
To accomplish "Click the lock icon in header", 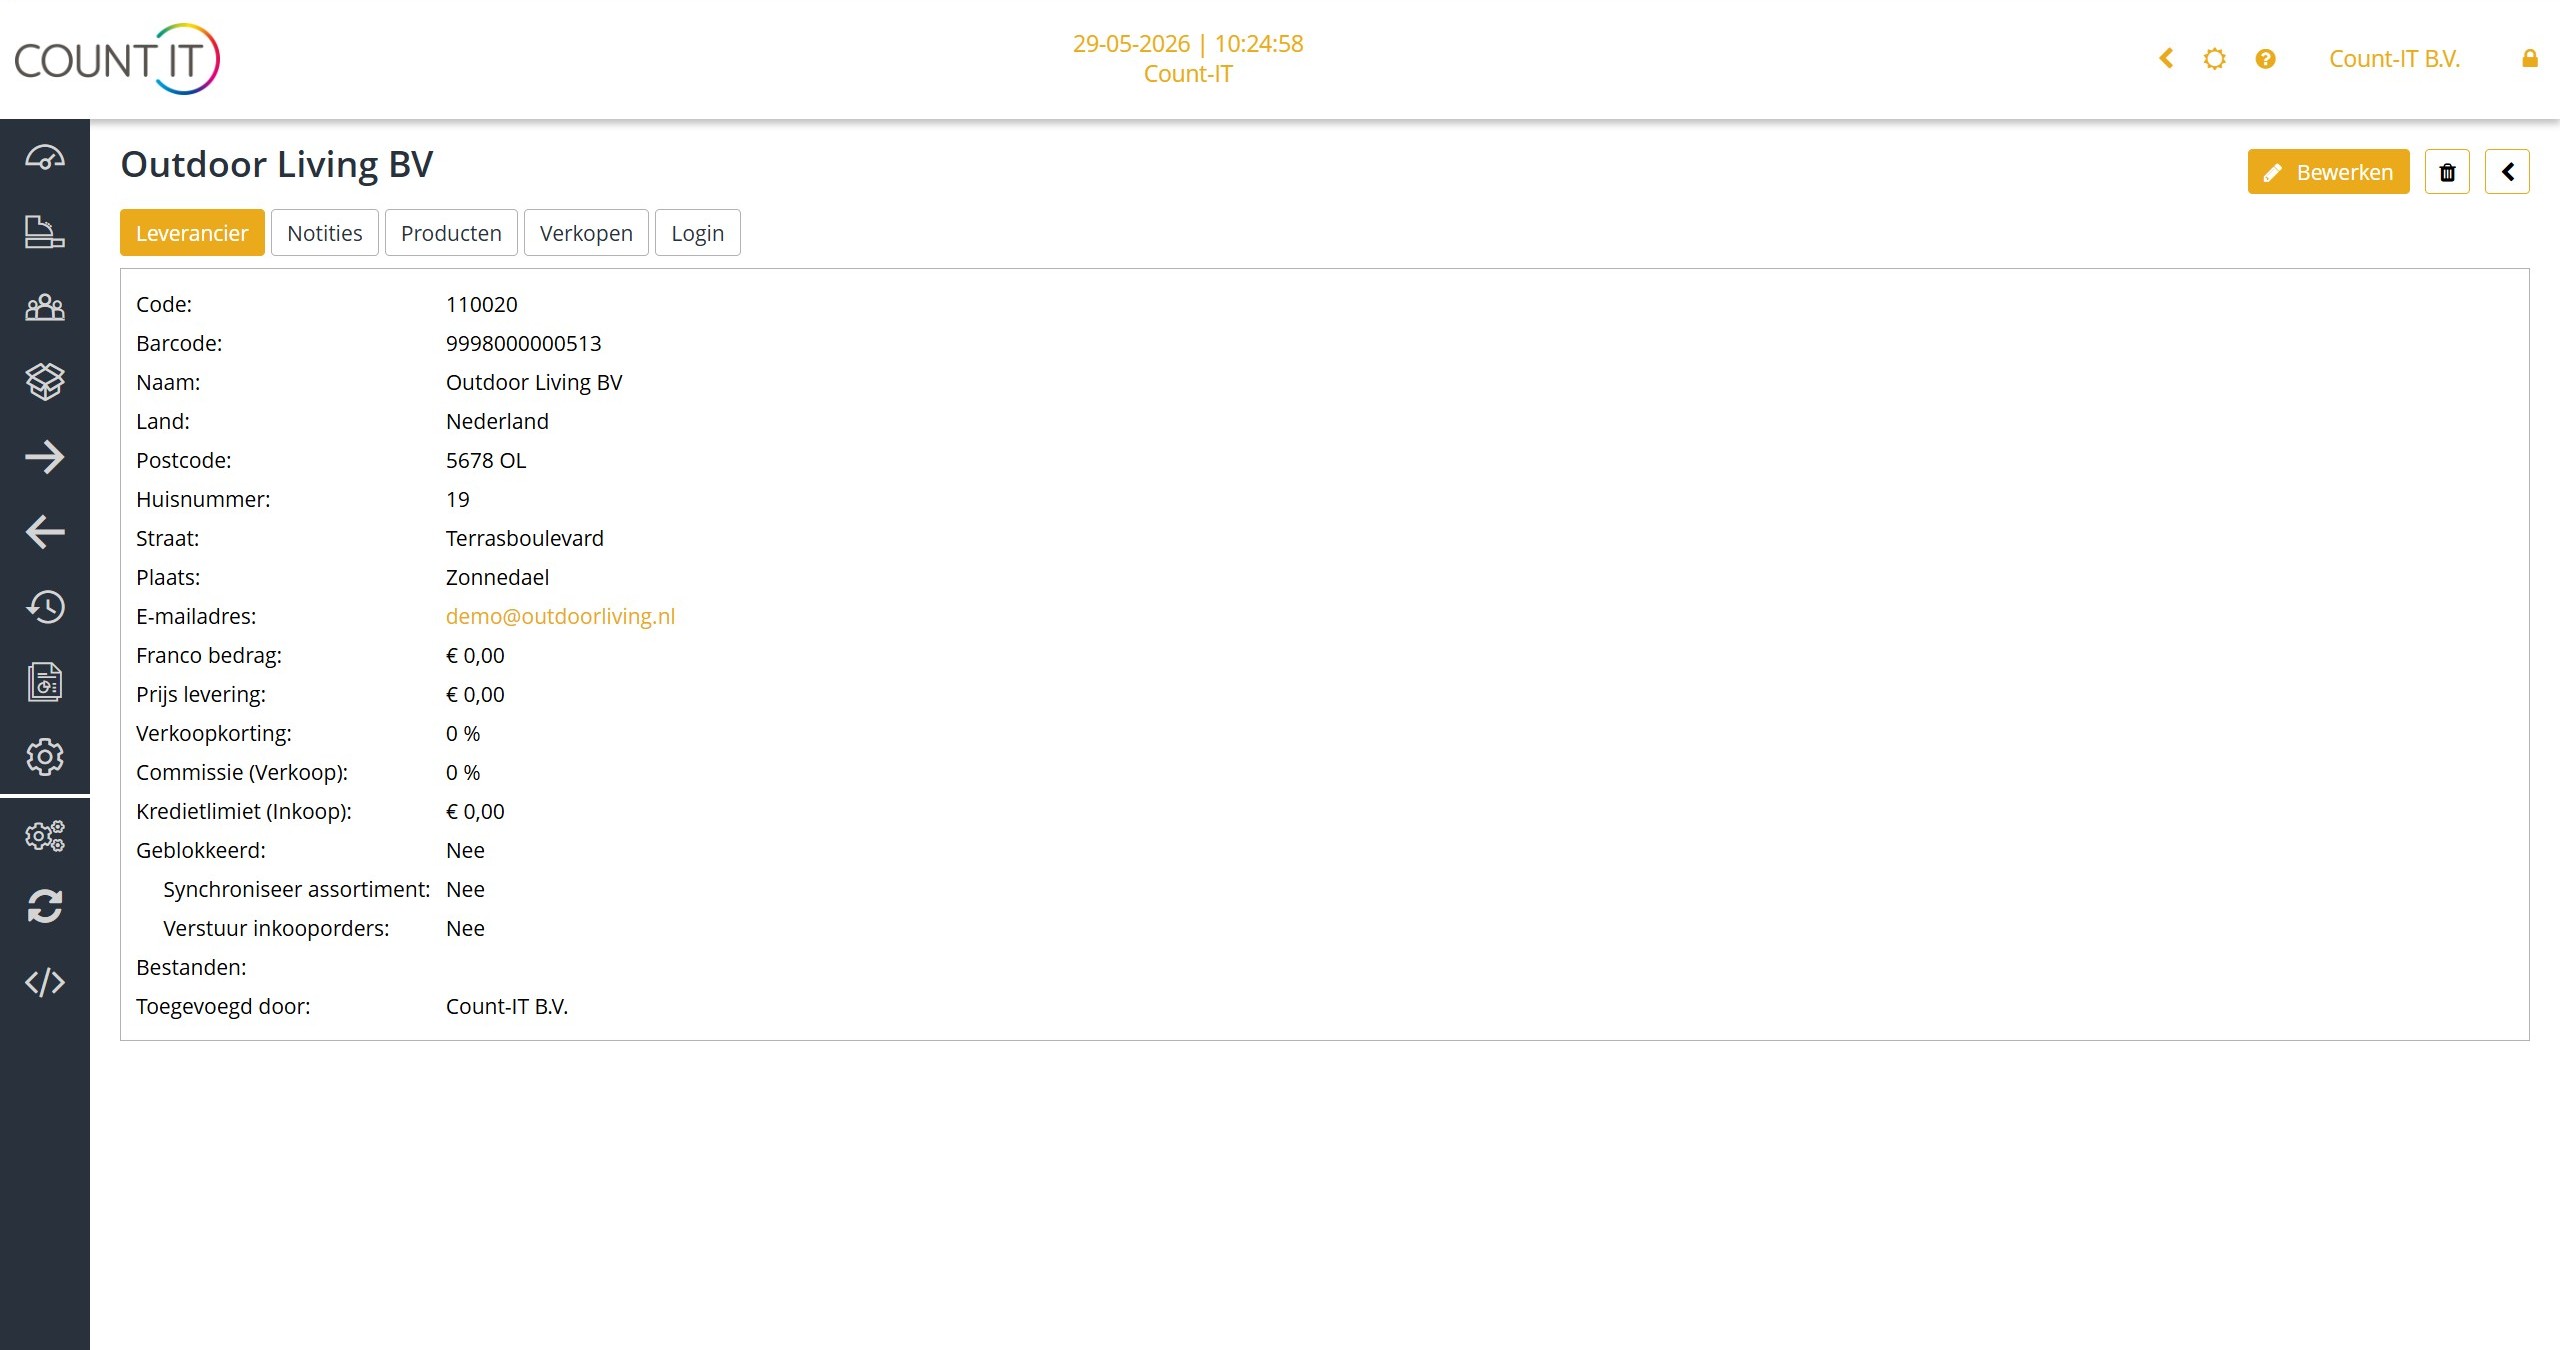I will 2530,59.
